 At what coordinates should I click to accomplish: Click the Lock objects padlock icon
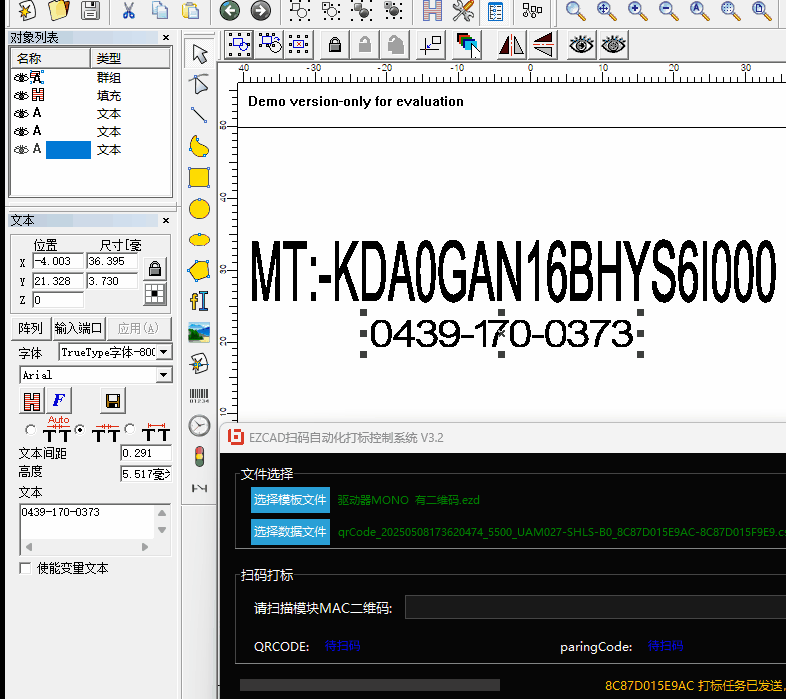coord(335,45)
